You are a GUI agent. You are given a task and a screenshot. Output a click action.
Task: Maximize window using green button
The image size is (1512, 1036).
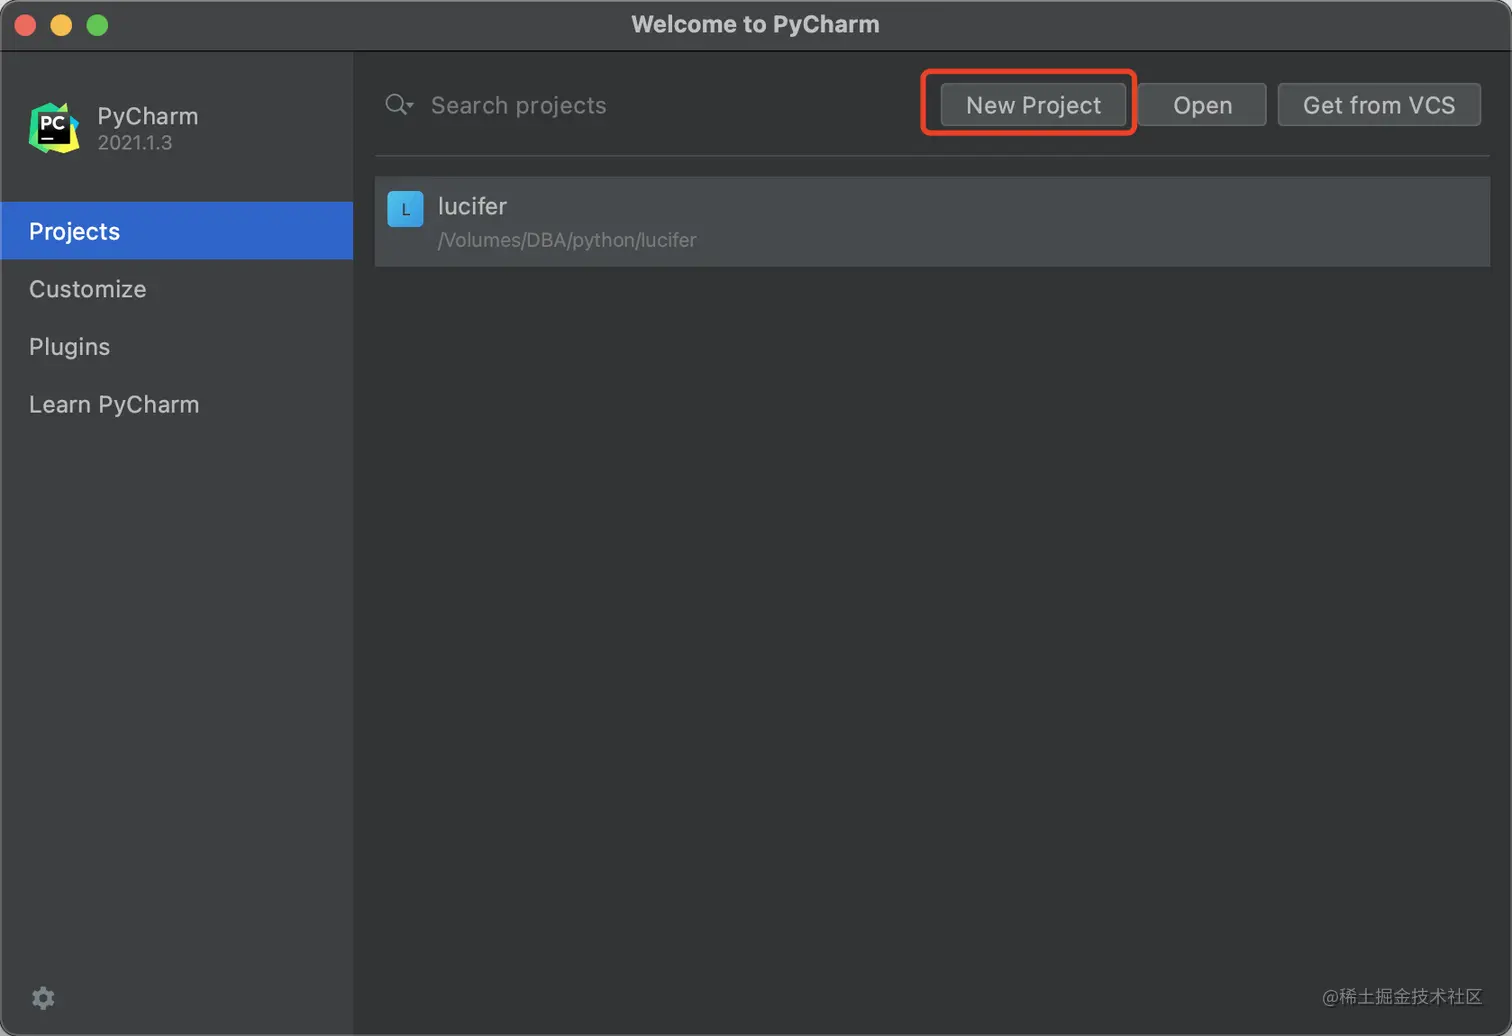pos(97,25)
